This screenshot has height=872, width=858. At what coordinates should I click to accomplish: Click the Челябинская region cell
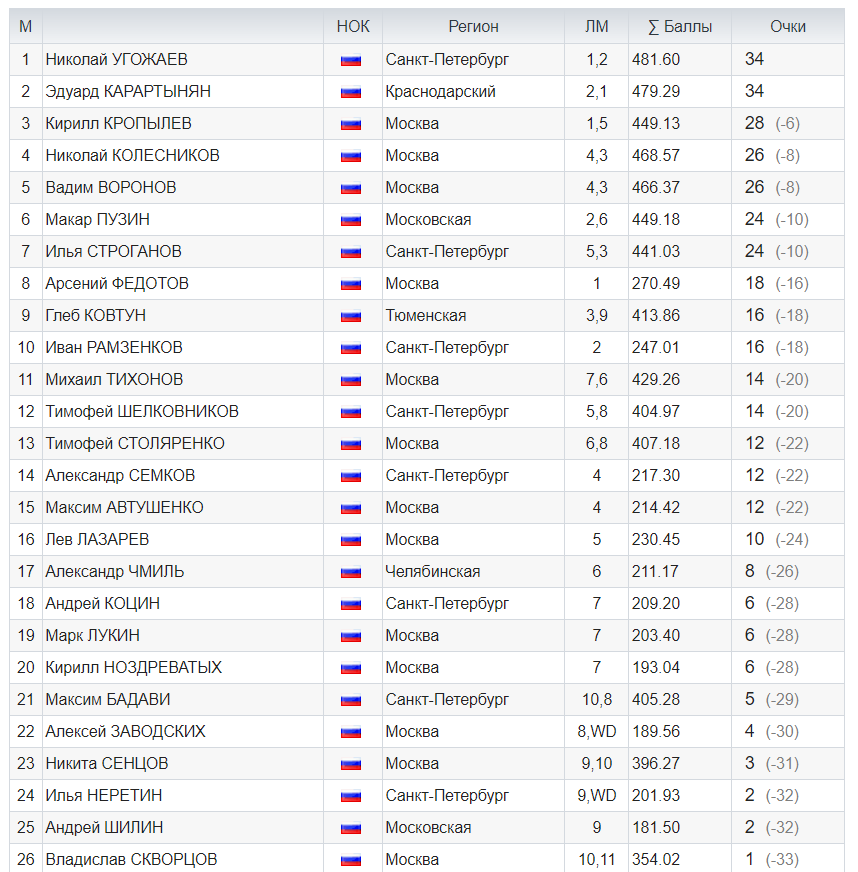pyautogui.click(x=432, y=572)
